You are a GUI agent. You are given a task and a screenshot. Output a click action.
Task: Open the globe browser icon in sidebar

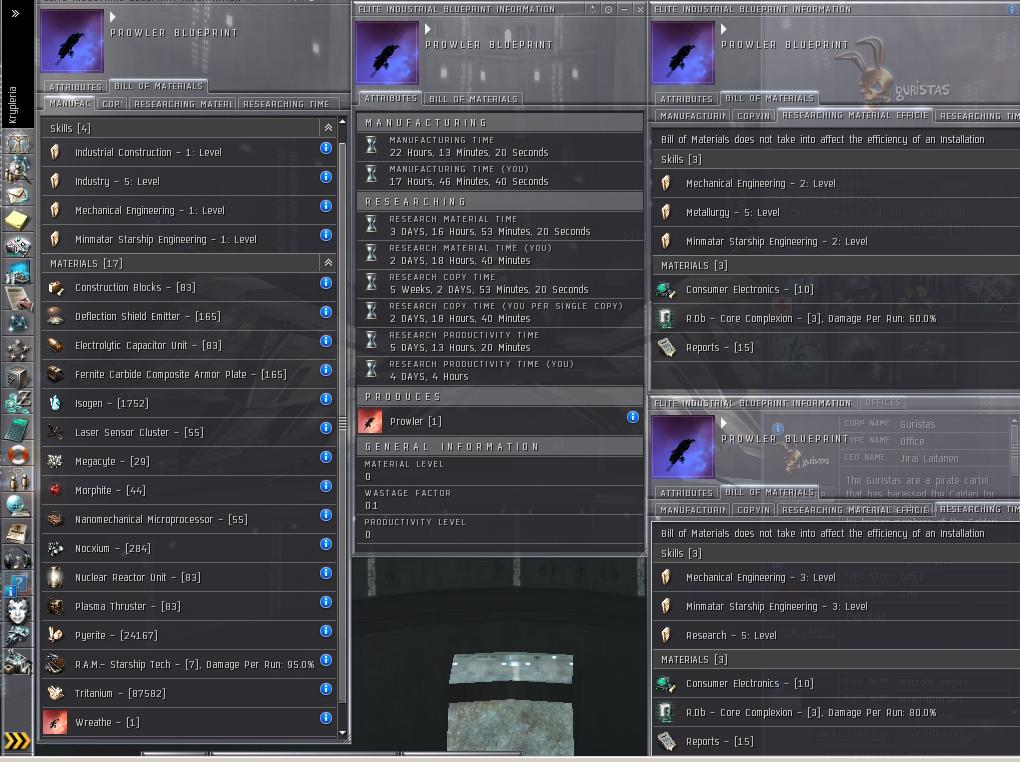click(18, 506)
